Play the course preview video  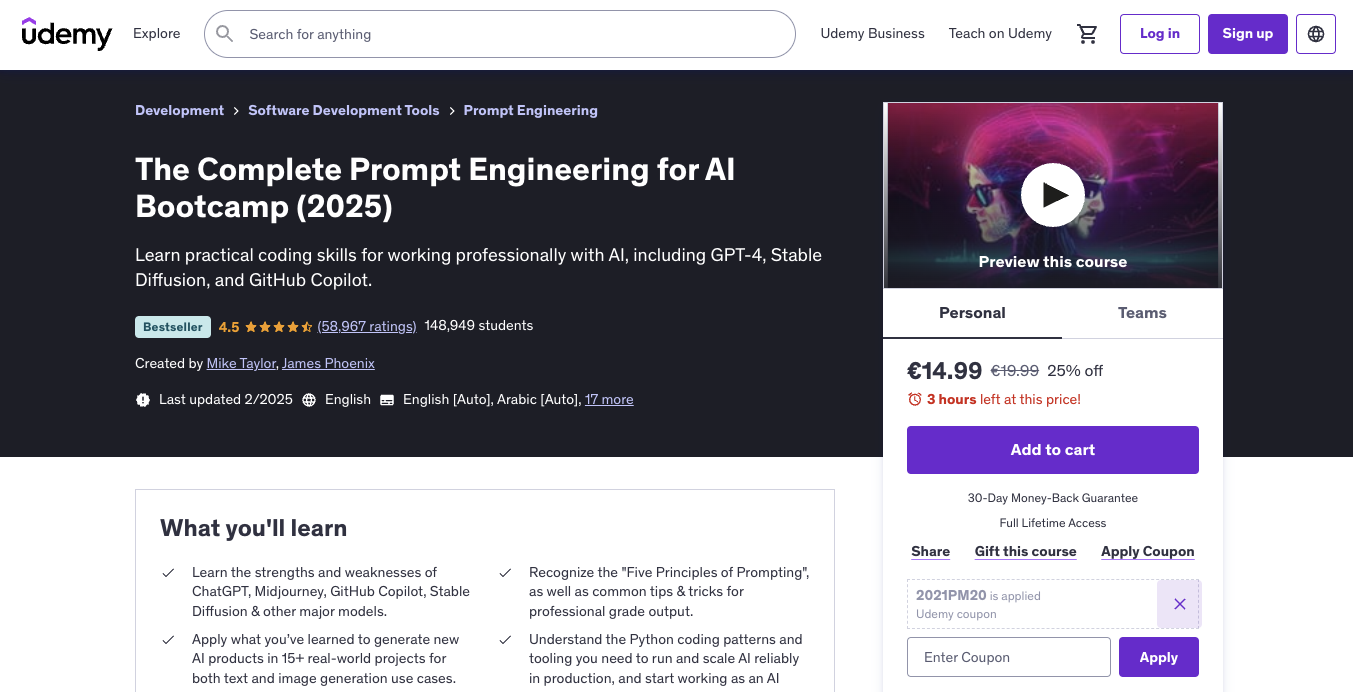click(x=1052, y=195)
